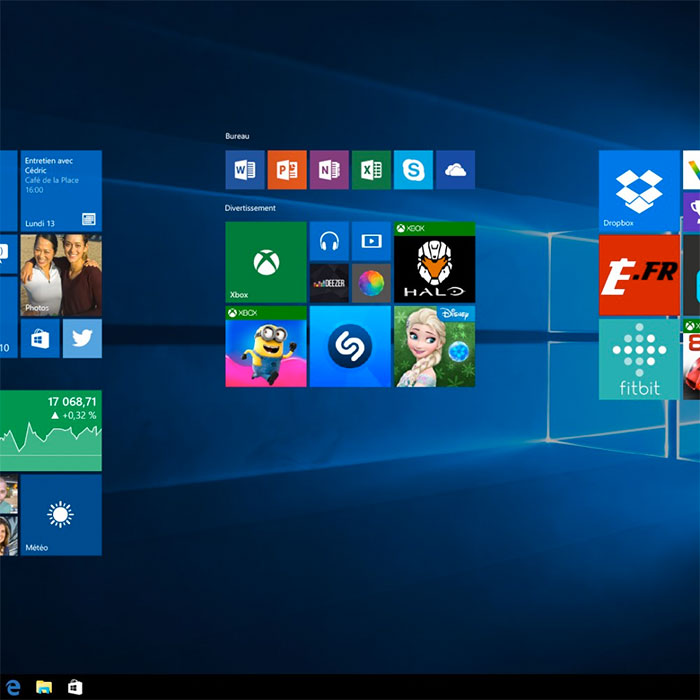This screenshot has width=700, height=700.
Task: Open the large green Xbox tile
Action: (x=266, y=262)
